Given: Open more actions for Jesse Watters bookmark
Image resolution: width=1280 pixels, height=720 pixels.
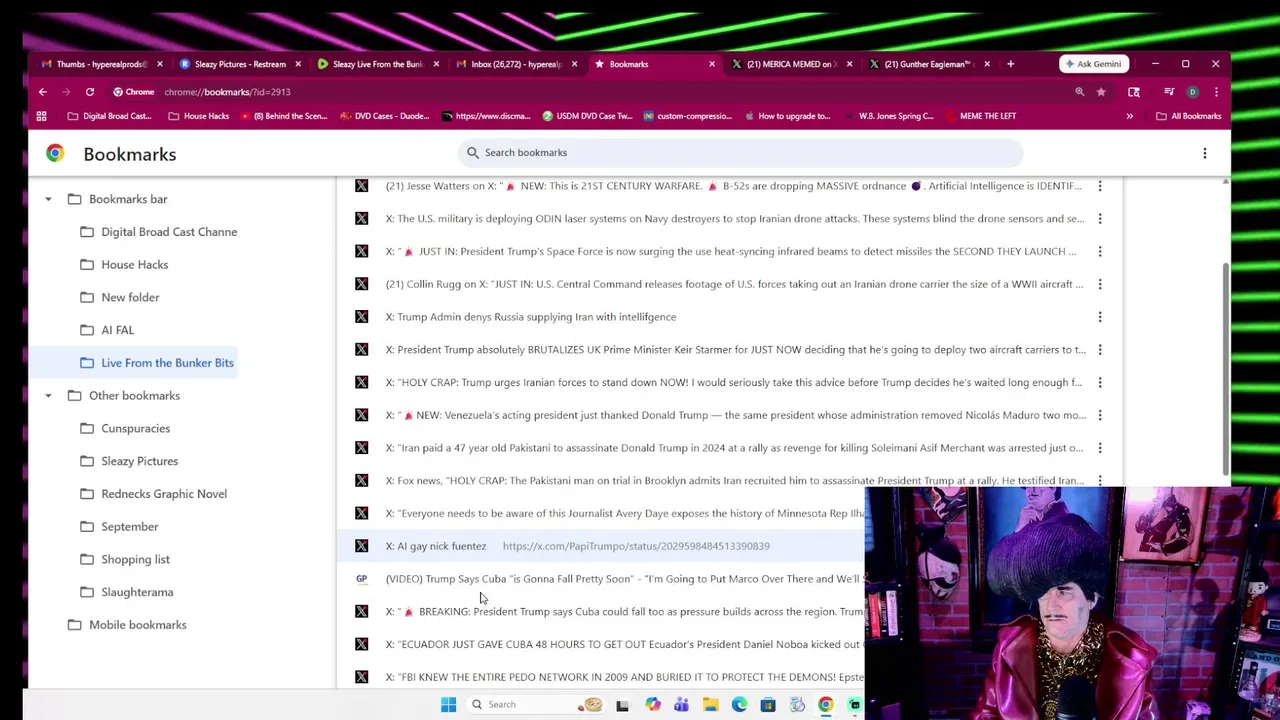Looking at the screenshot, I should click(x=1100, y=186).
